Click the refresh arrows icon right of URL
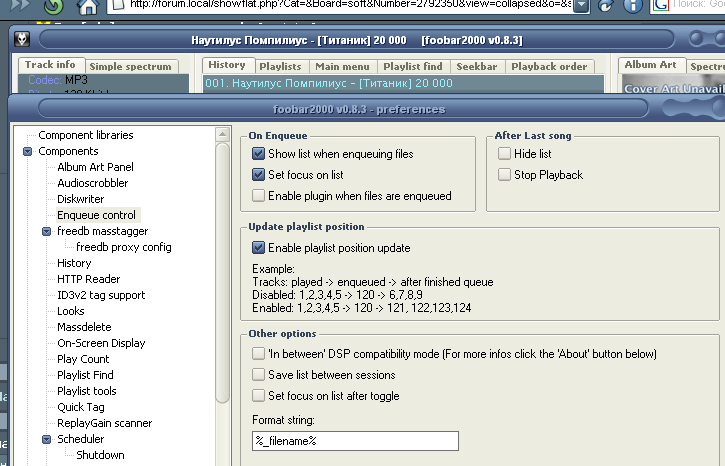The image size is (725, 466). 606,6
